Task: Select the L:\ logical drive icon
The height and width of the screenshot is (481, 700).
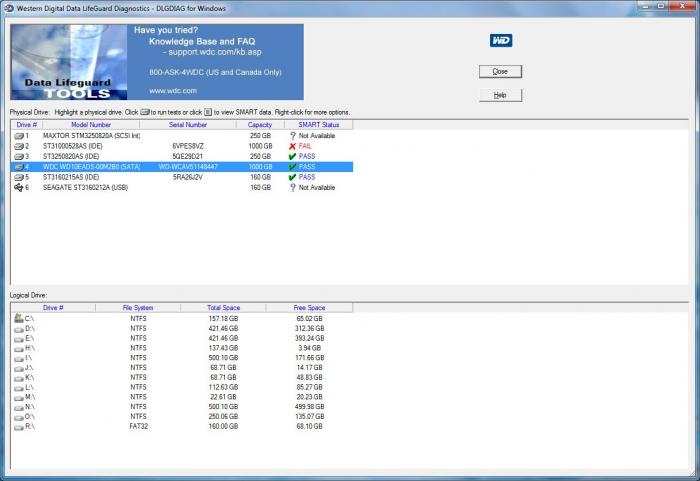Action: point(19,389)
